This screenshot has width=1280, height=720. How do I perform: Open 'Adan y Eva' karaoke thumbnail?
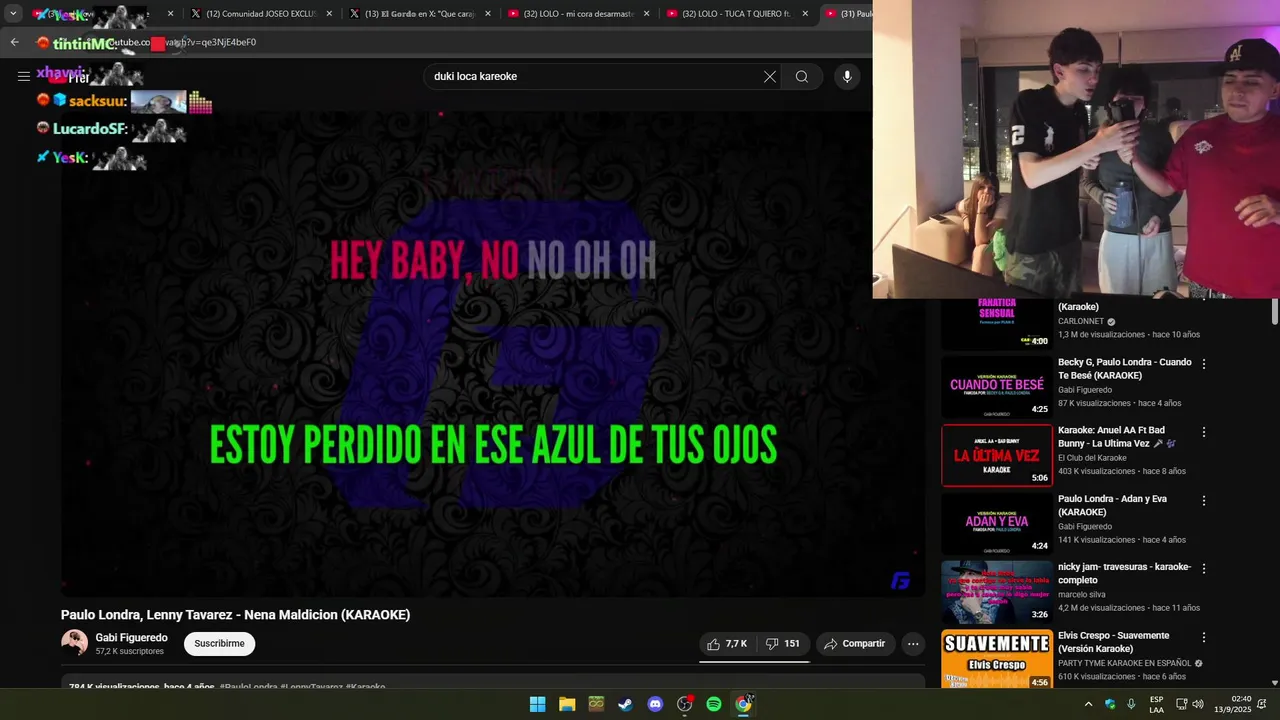(997, 523)
